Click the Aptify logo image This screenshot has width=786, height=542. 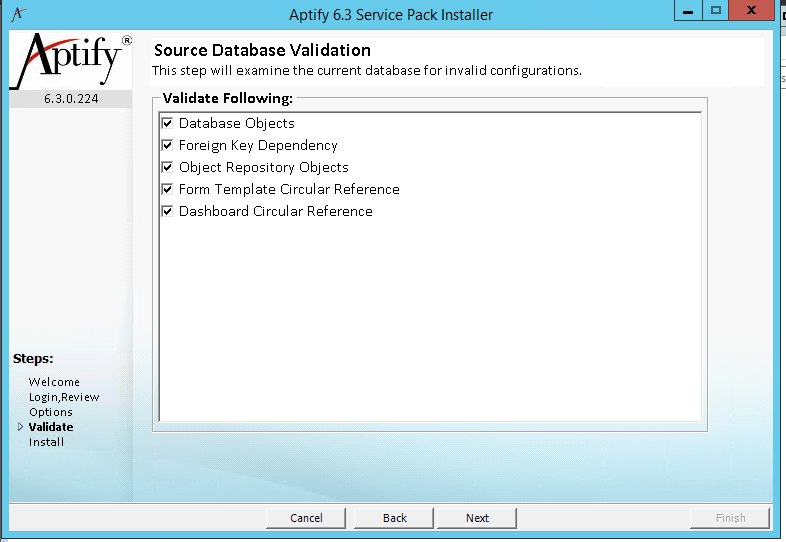coord(71,61)
